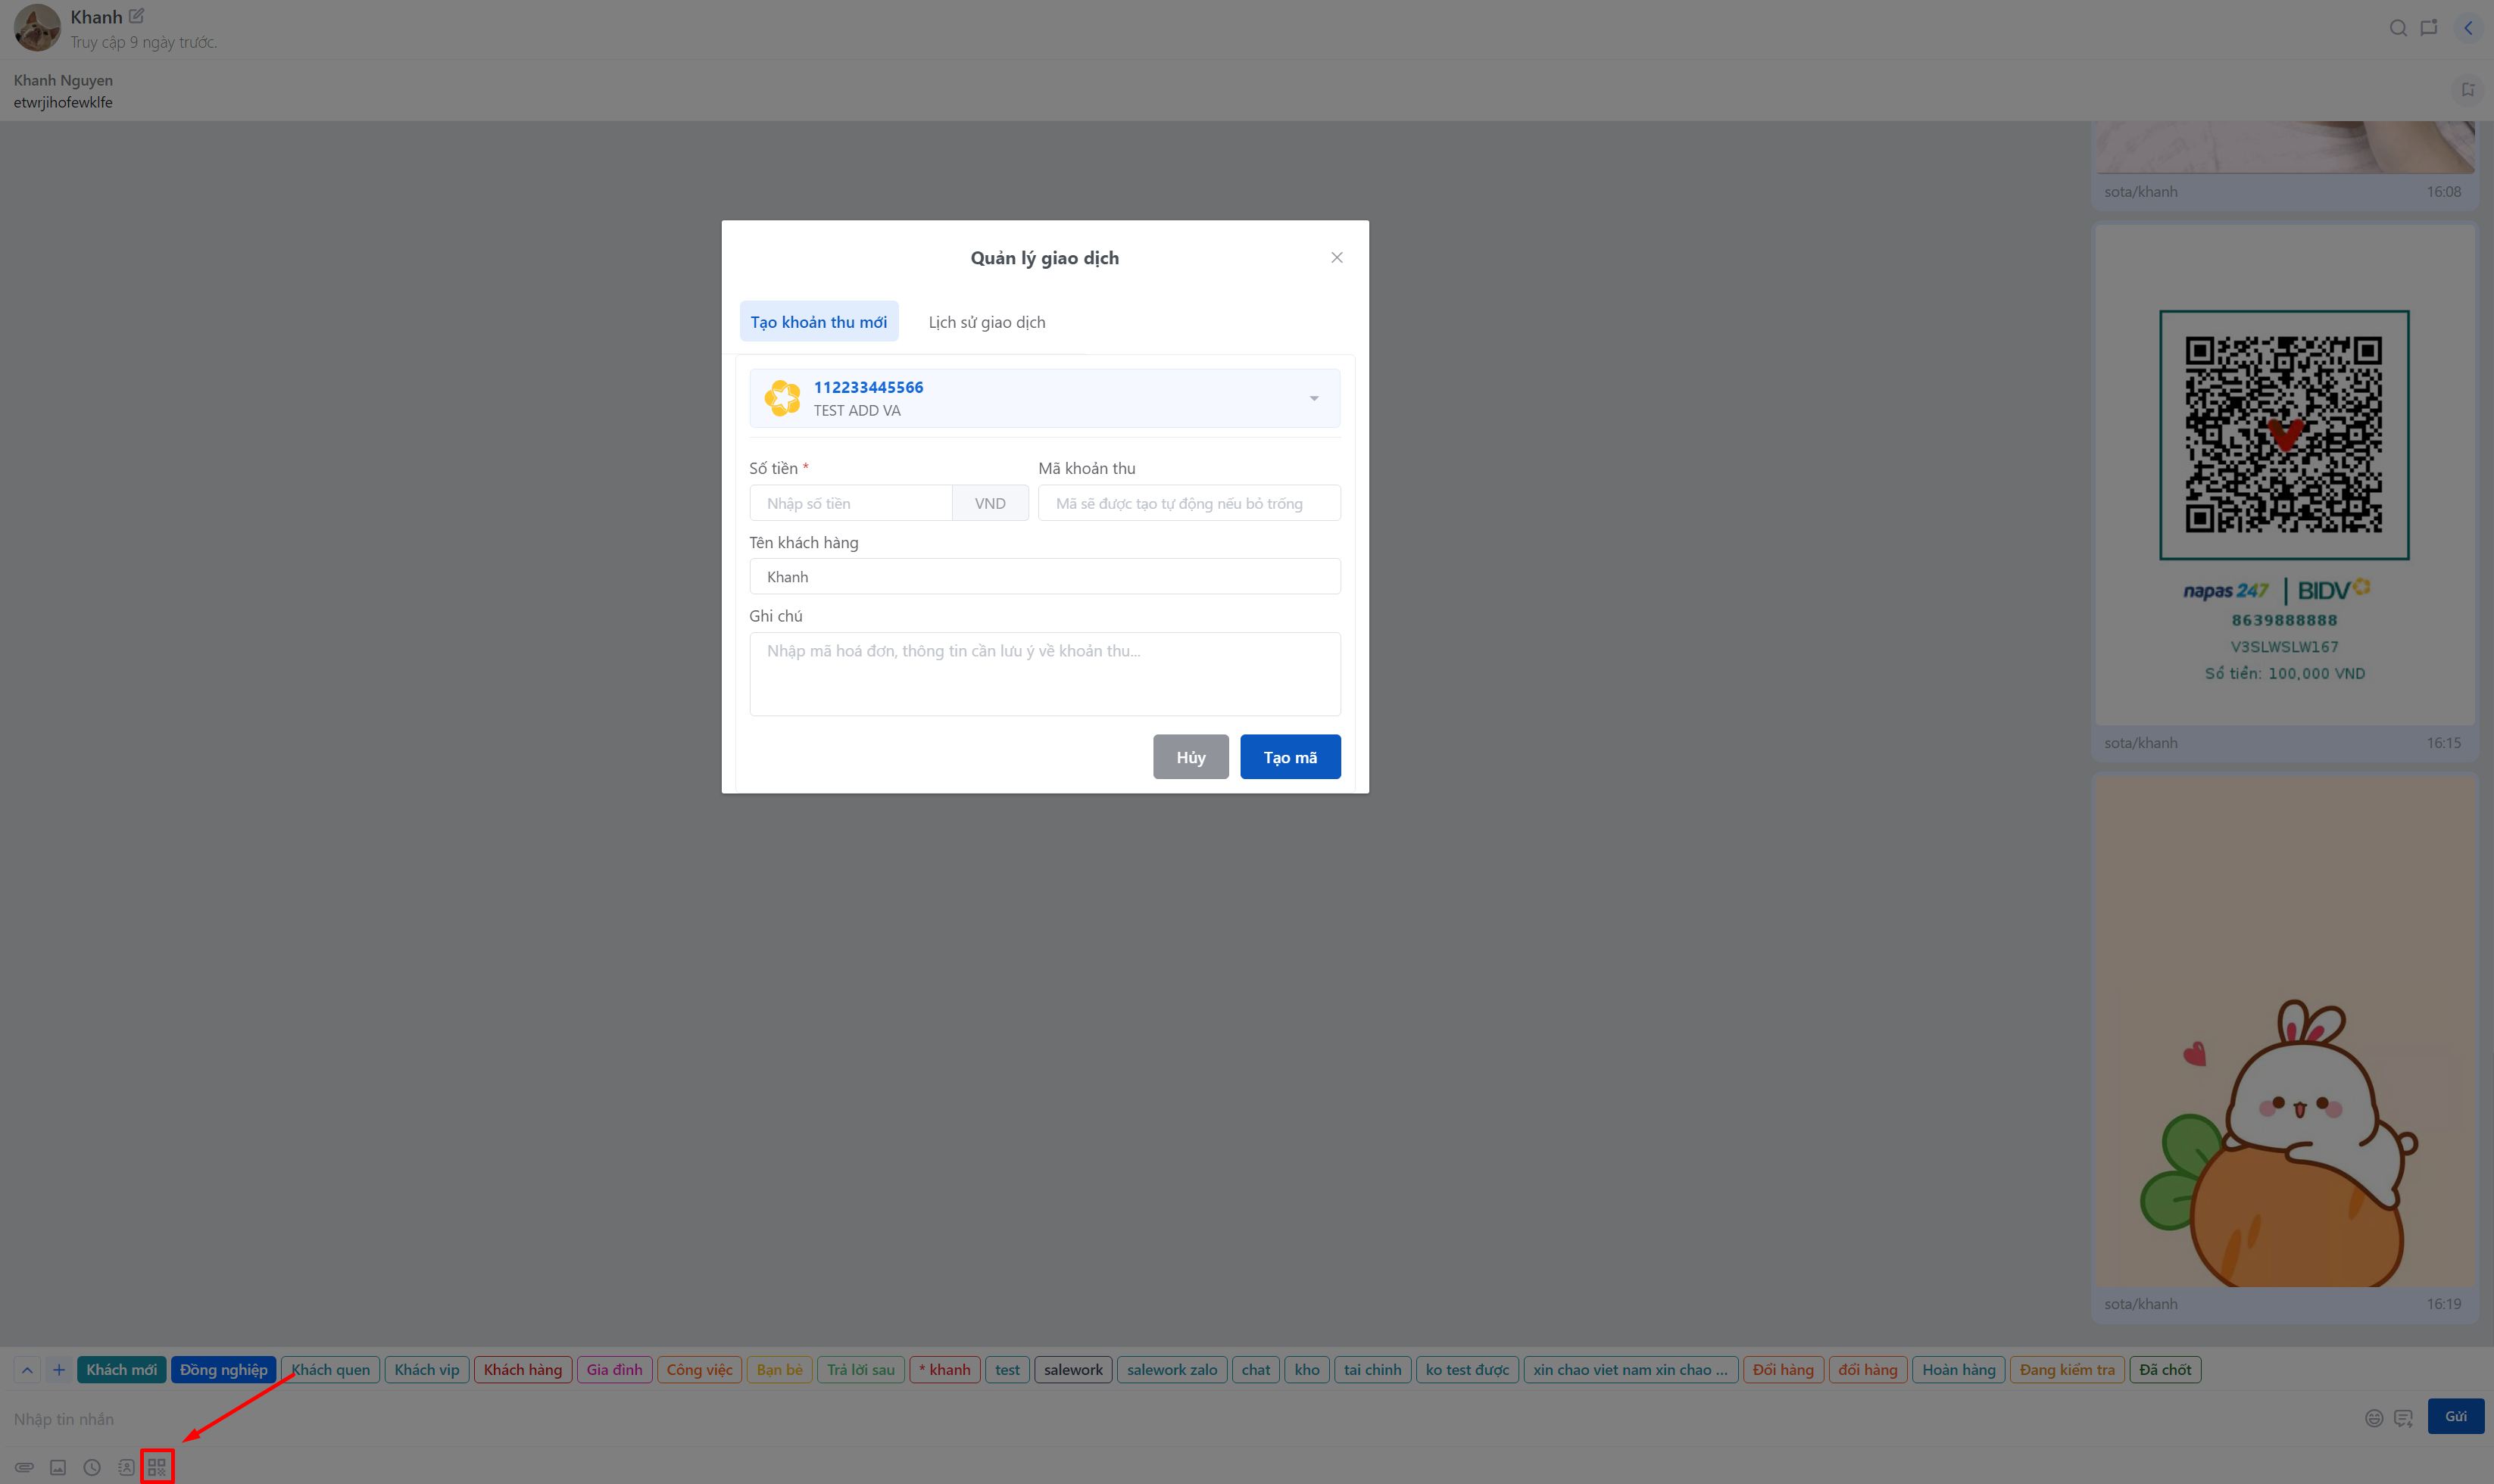Screen dimensions: 2494x1484
Task: Close the Quản lý giao dịch dialog
Action: click(1337, 258)
